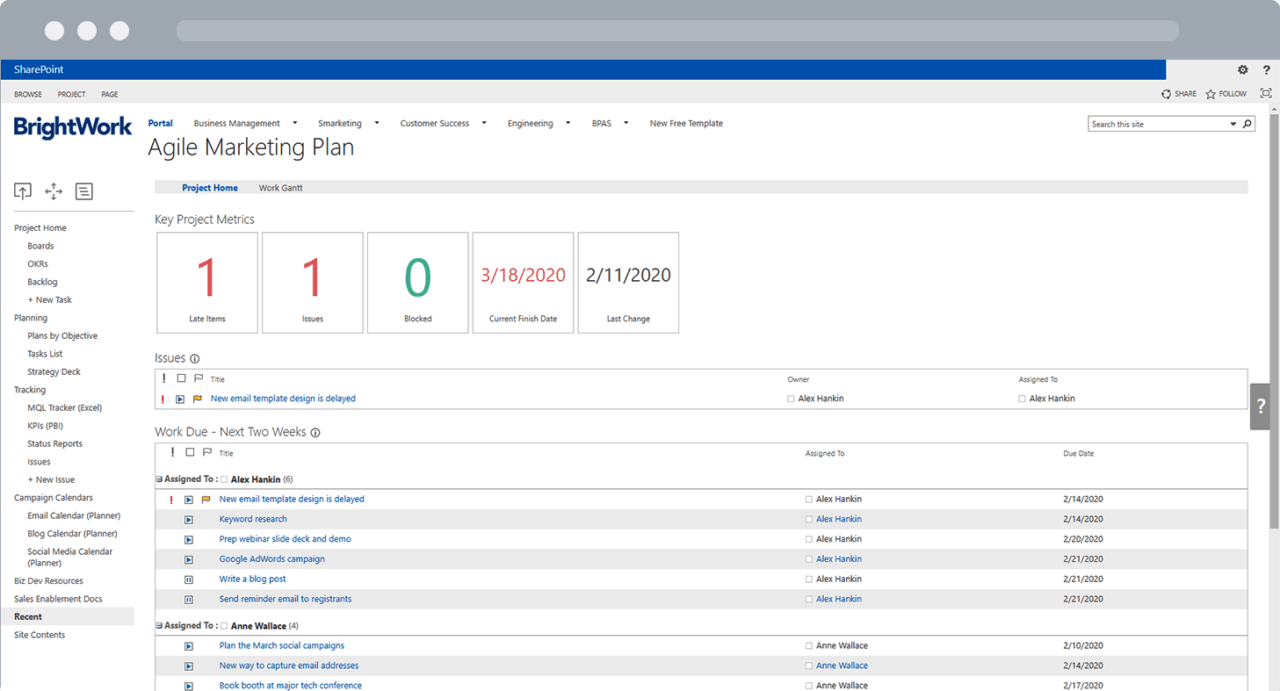Open the search scope dropdown arrow
1280x691 pixels.
point(1233,123)
